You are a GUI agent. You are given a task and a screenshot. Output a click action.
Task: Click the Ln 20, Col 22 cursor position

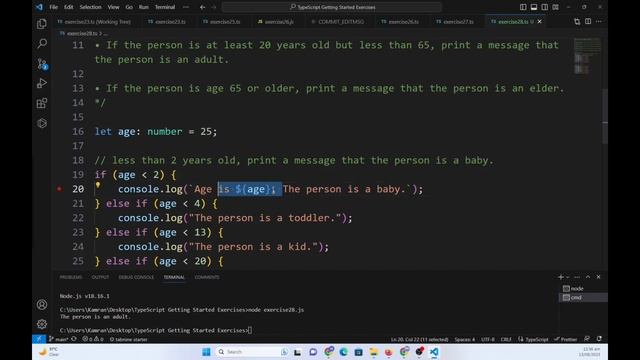click(419, 339)
